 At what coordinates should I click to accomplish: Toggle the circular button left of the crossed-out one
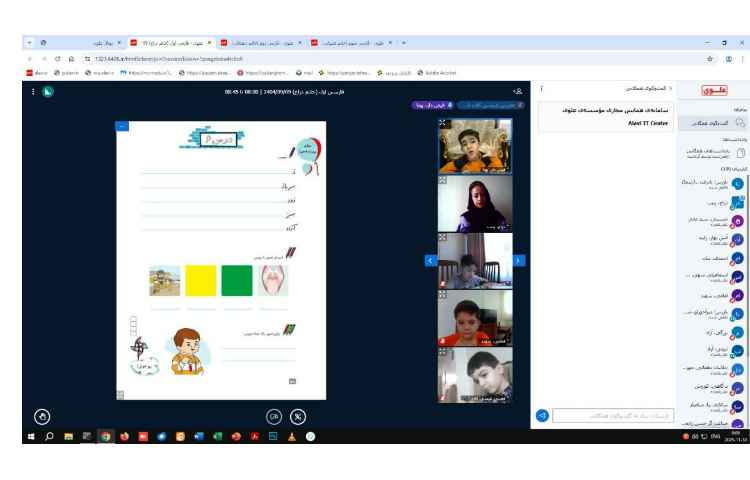(x=274, y=416)
